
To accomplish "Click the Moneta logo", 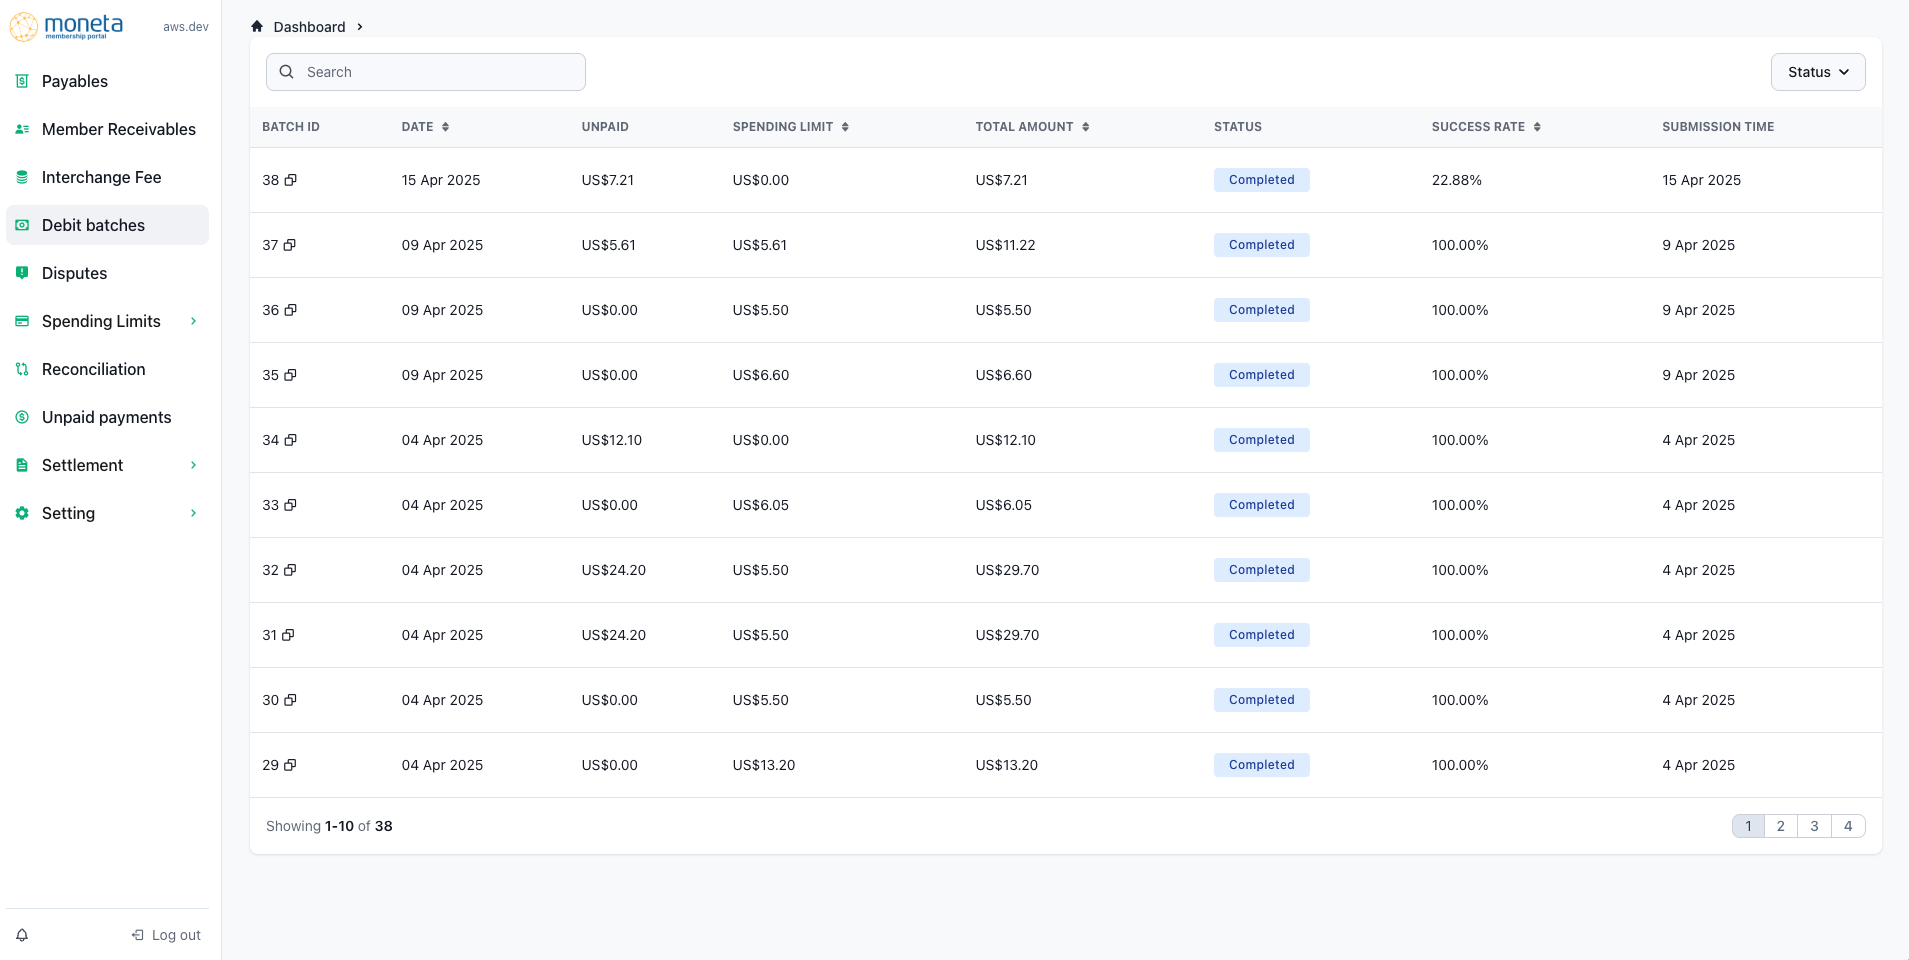I will (x=66, y=26).
